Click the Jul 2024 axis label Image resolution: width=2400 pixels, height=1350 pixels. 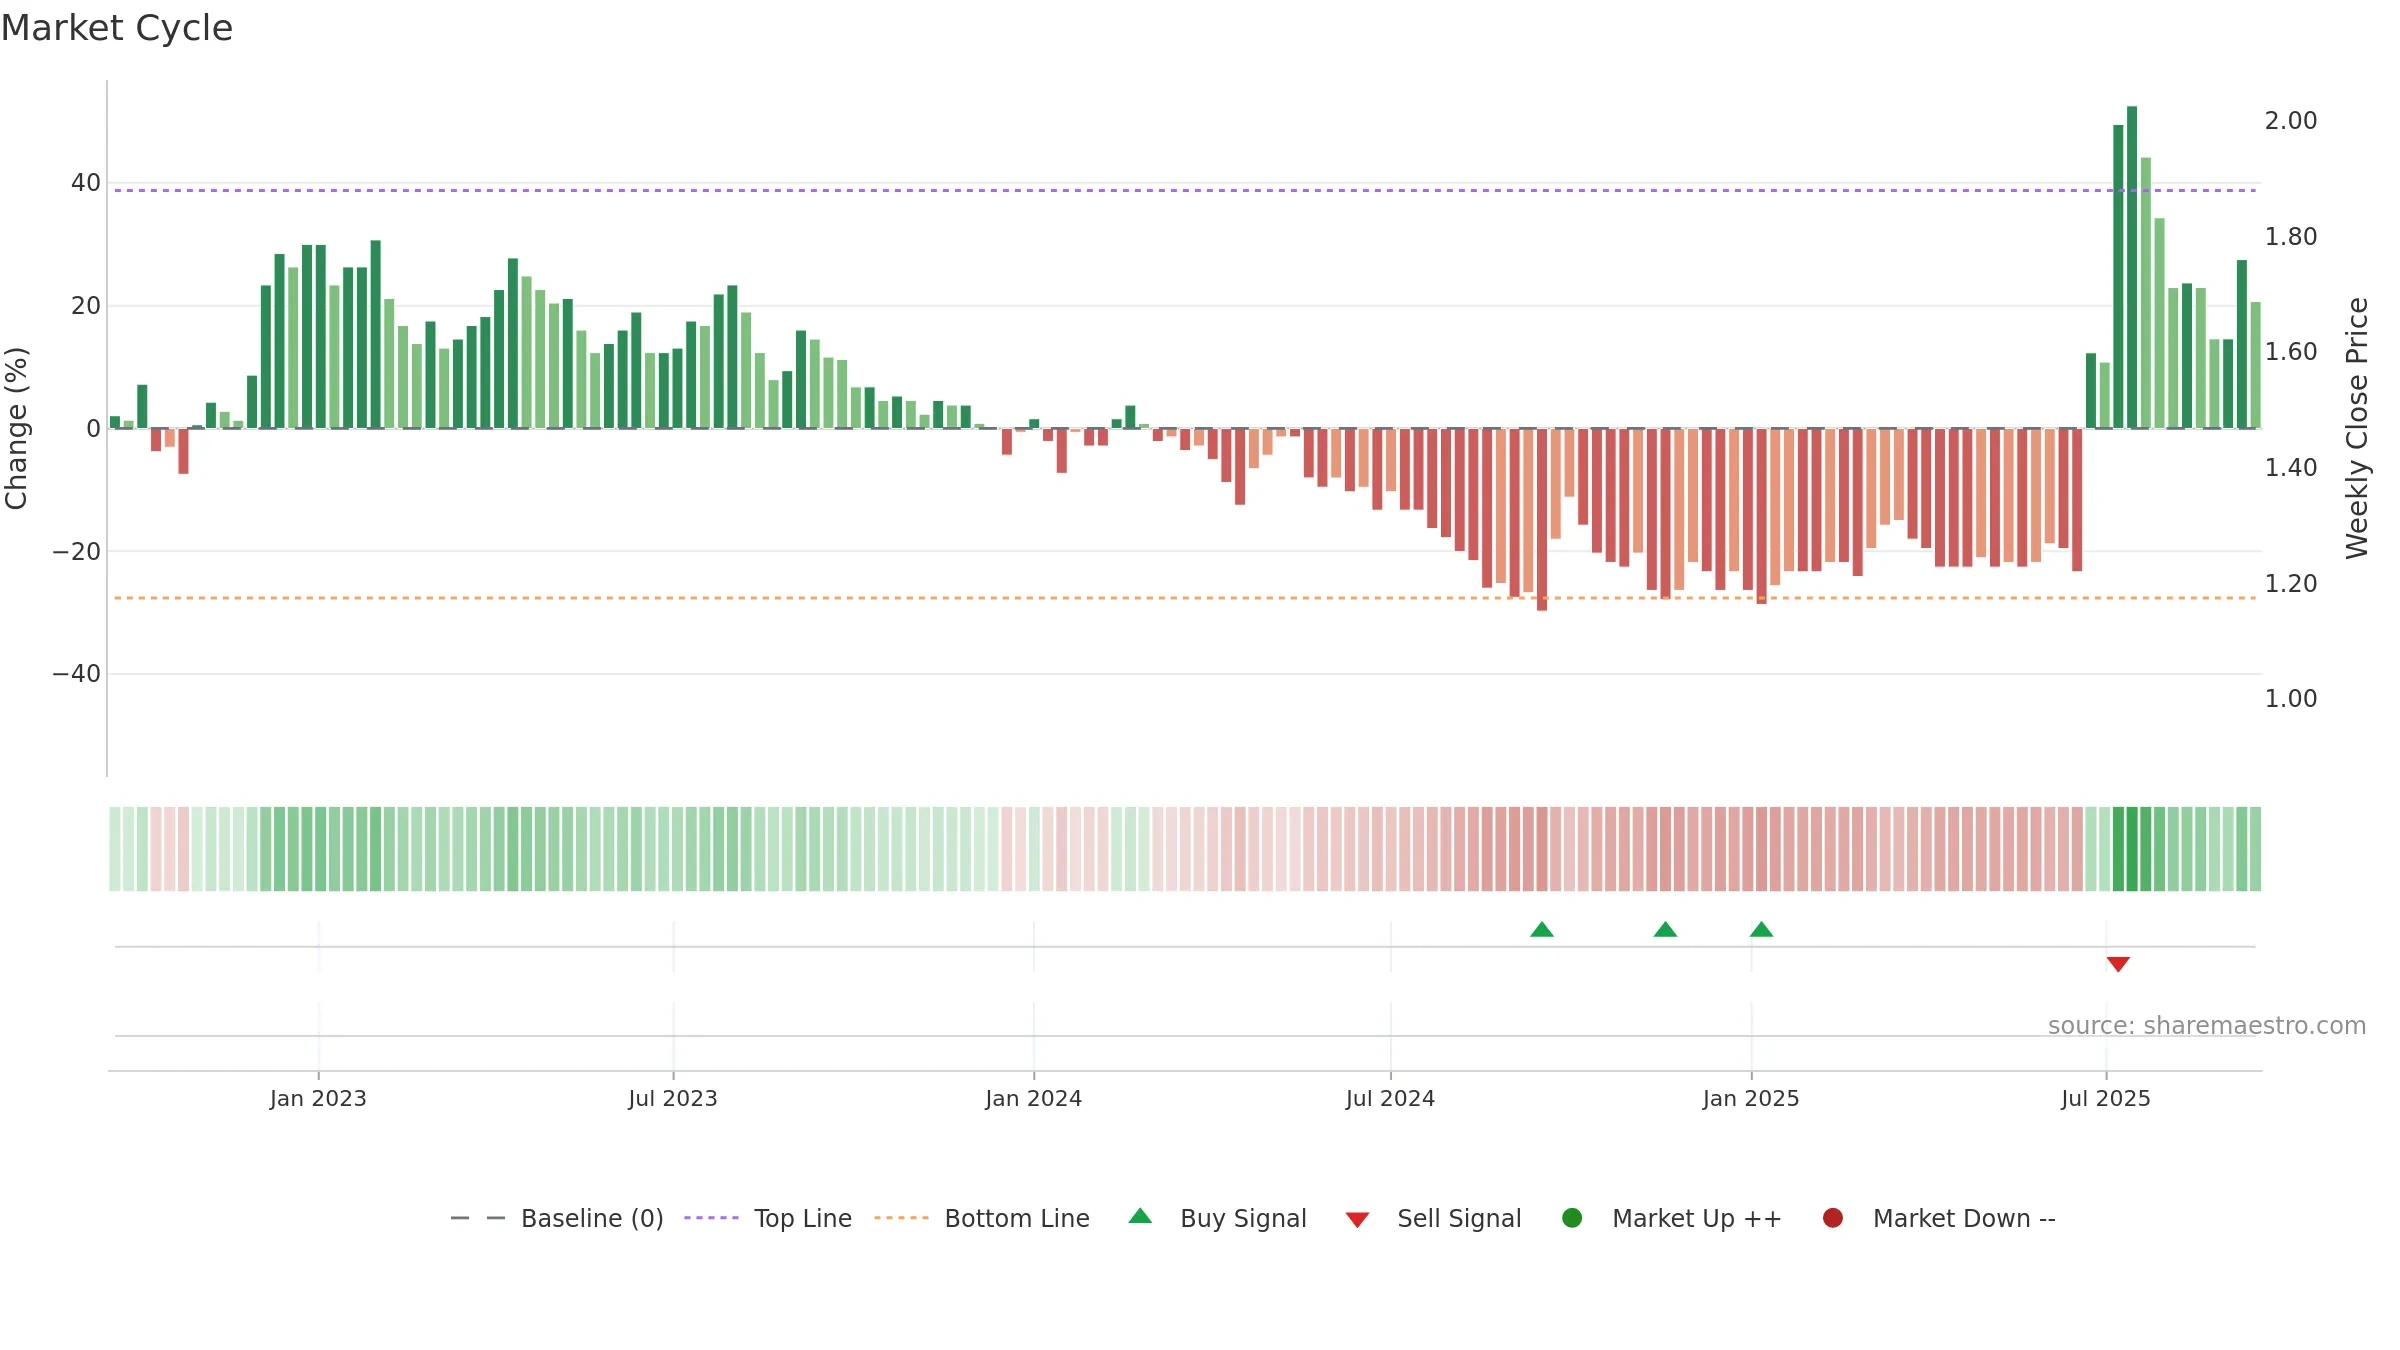[1390, 1099]
